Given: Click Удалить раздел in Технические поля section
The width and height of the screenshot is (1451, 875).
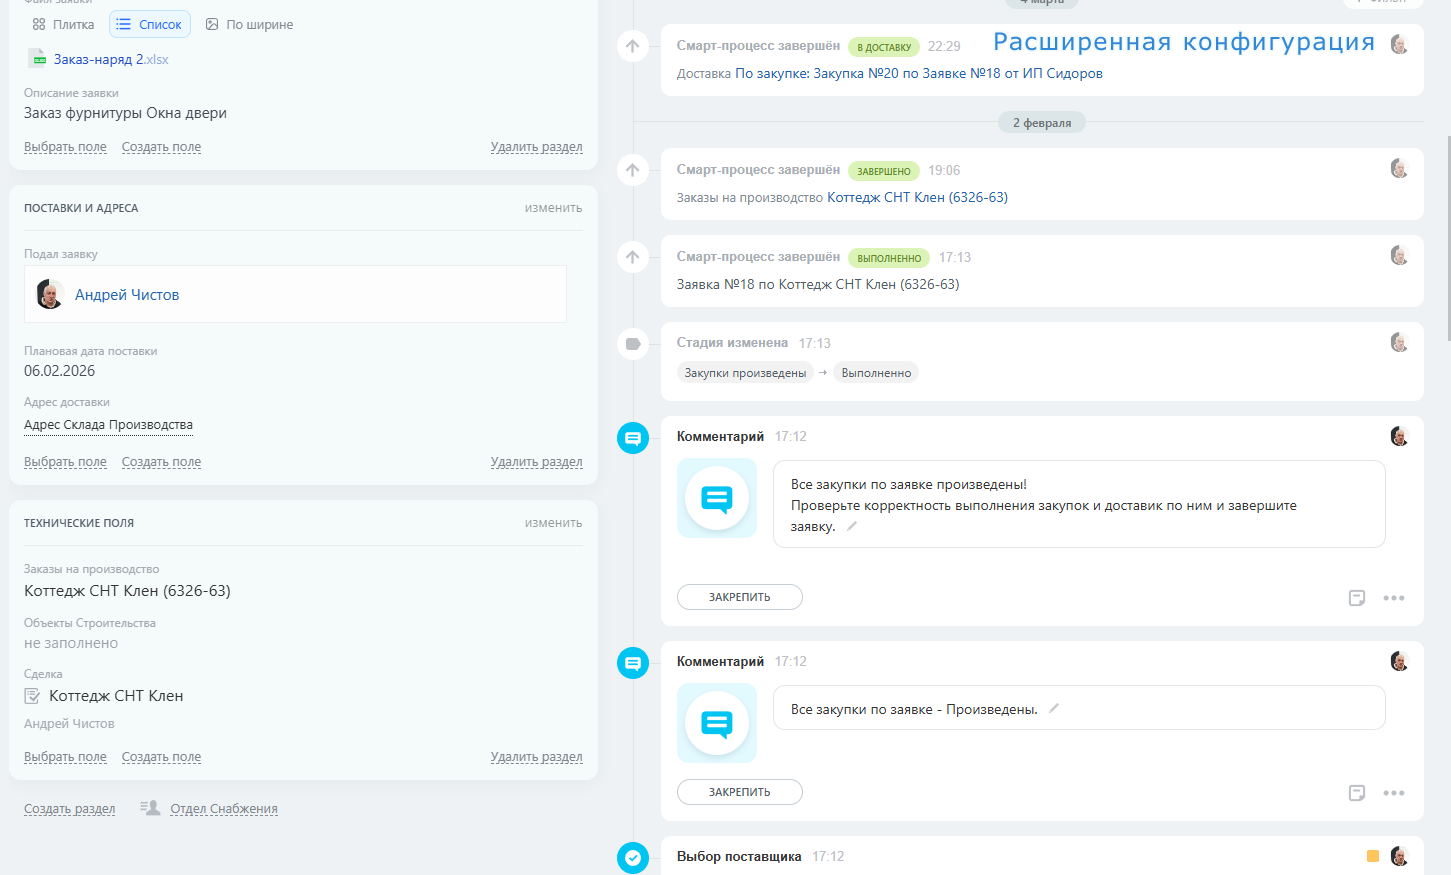Looking at the screenshot, I should click(536, 757).
